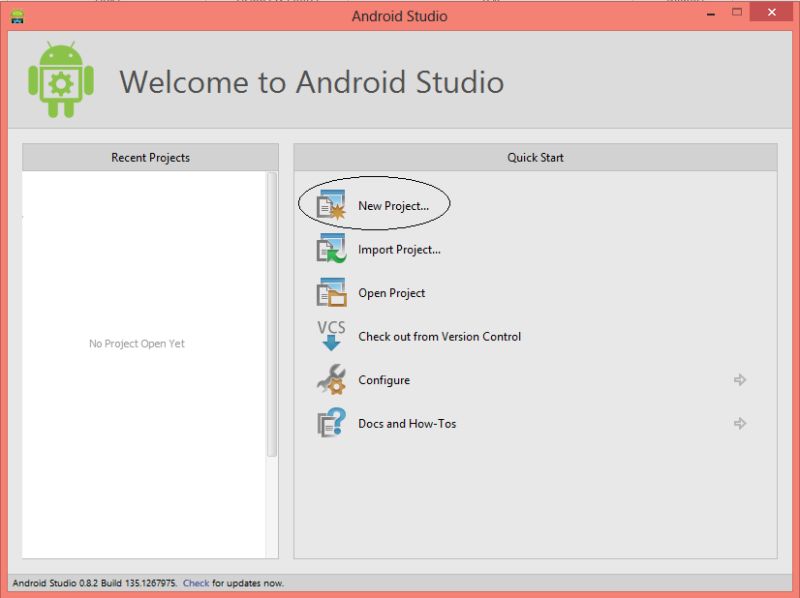
Task: Start Import Project...
Action: point(400,249)
